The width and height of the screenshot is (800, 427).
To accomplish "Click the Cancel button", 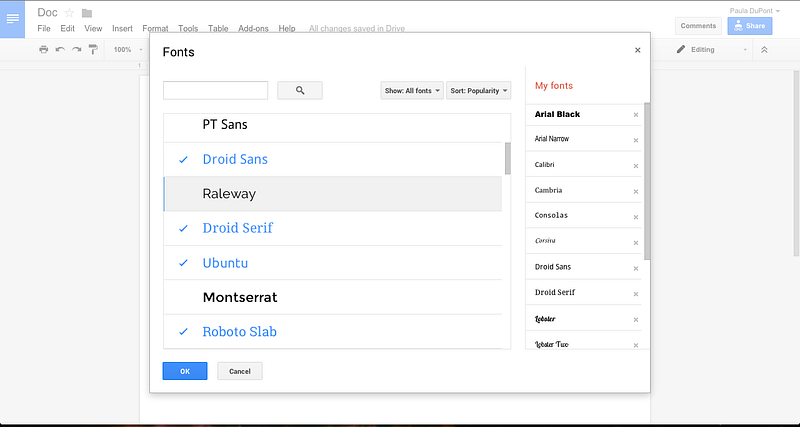I will (x=240, y=371).
